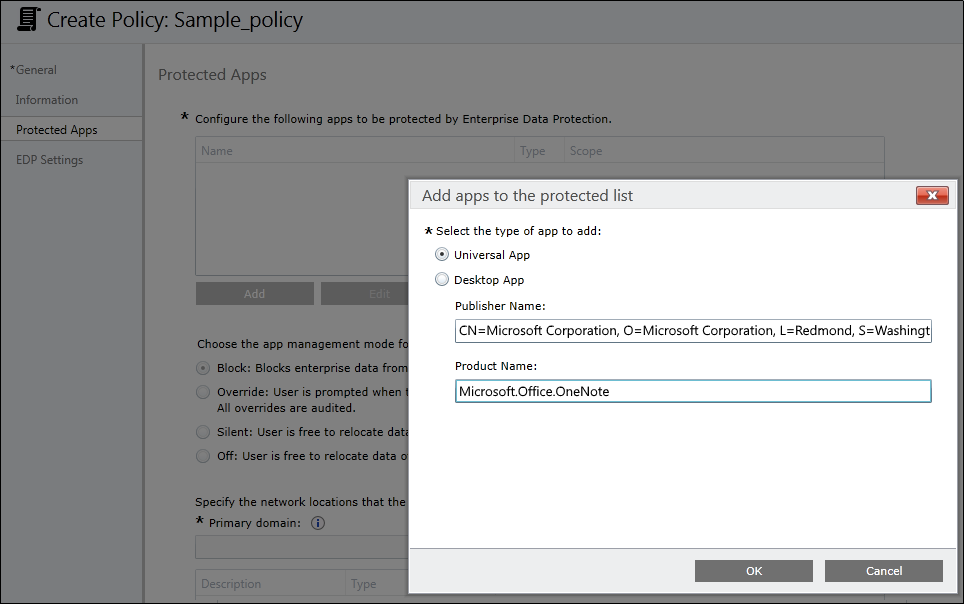Select the Universal App radio button
The image size is (964, 604).
pyautogui.click(x=442, y=255)
